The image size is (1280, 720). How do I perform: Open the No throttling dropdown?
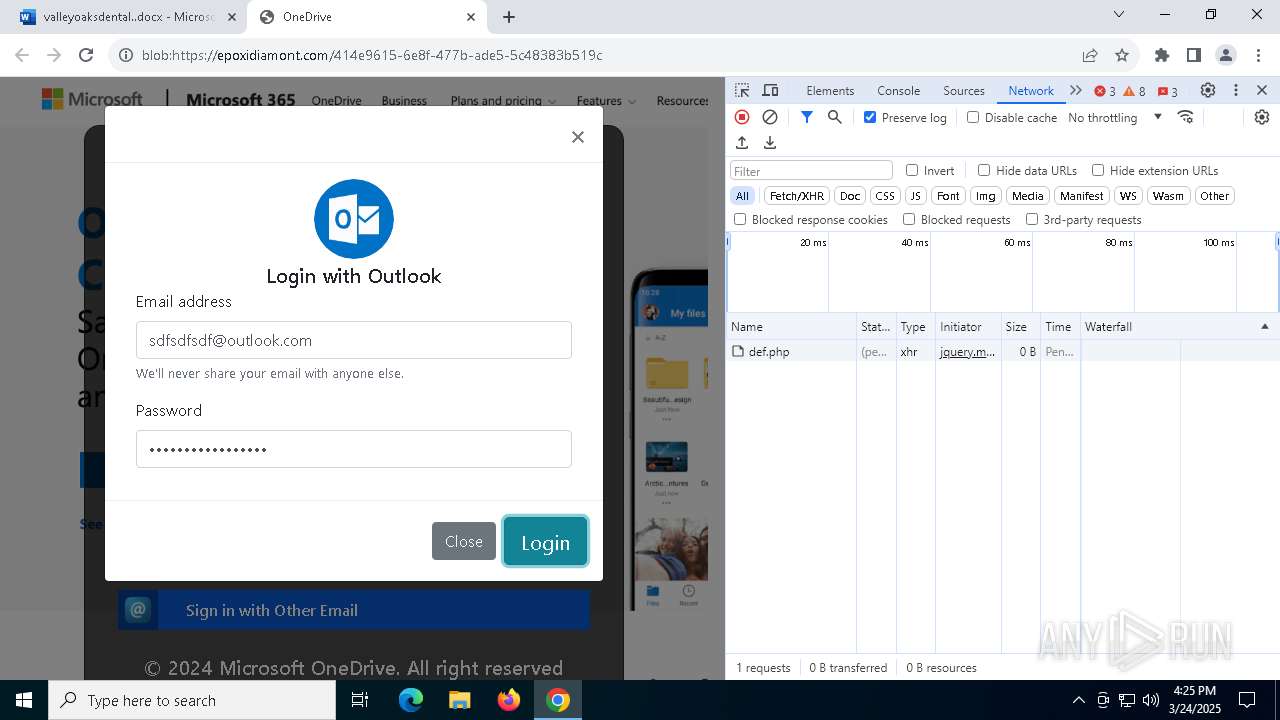[x=1115, y=117]
